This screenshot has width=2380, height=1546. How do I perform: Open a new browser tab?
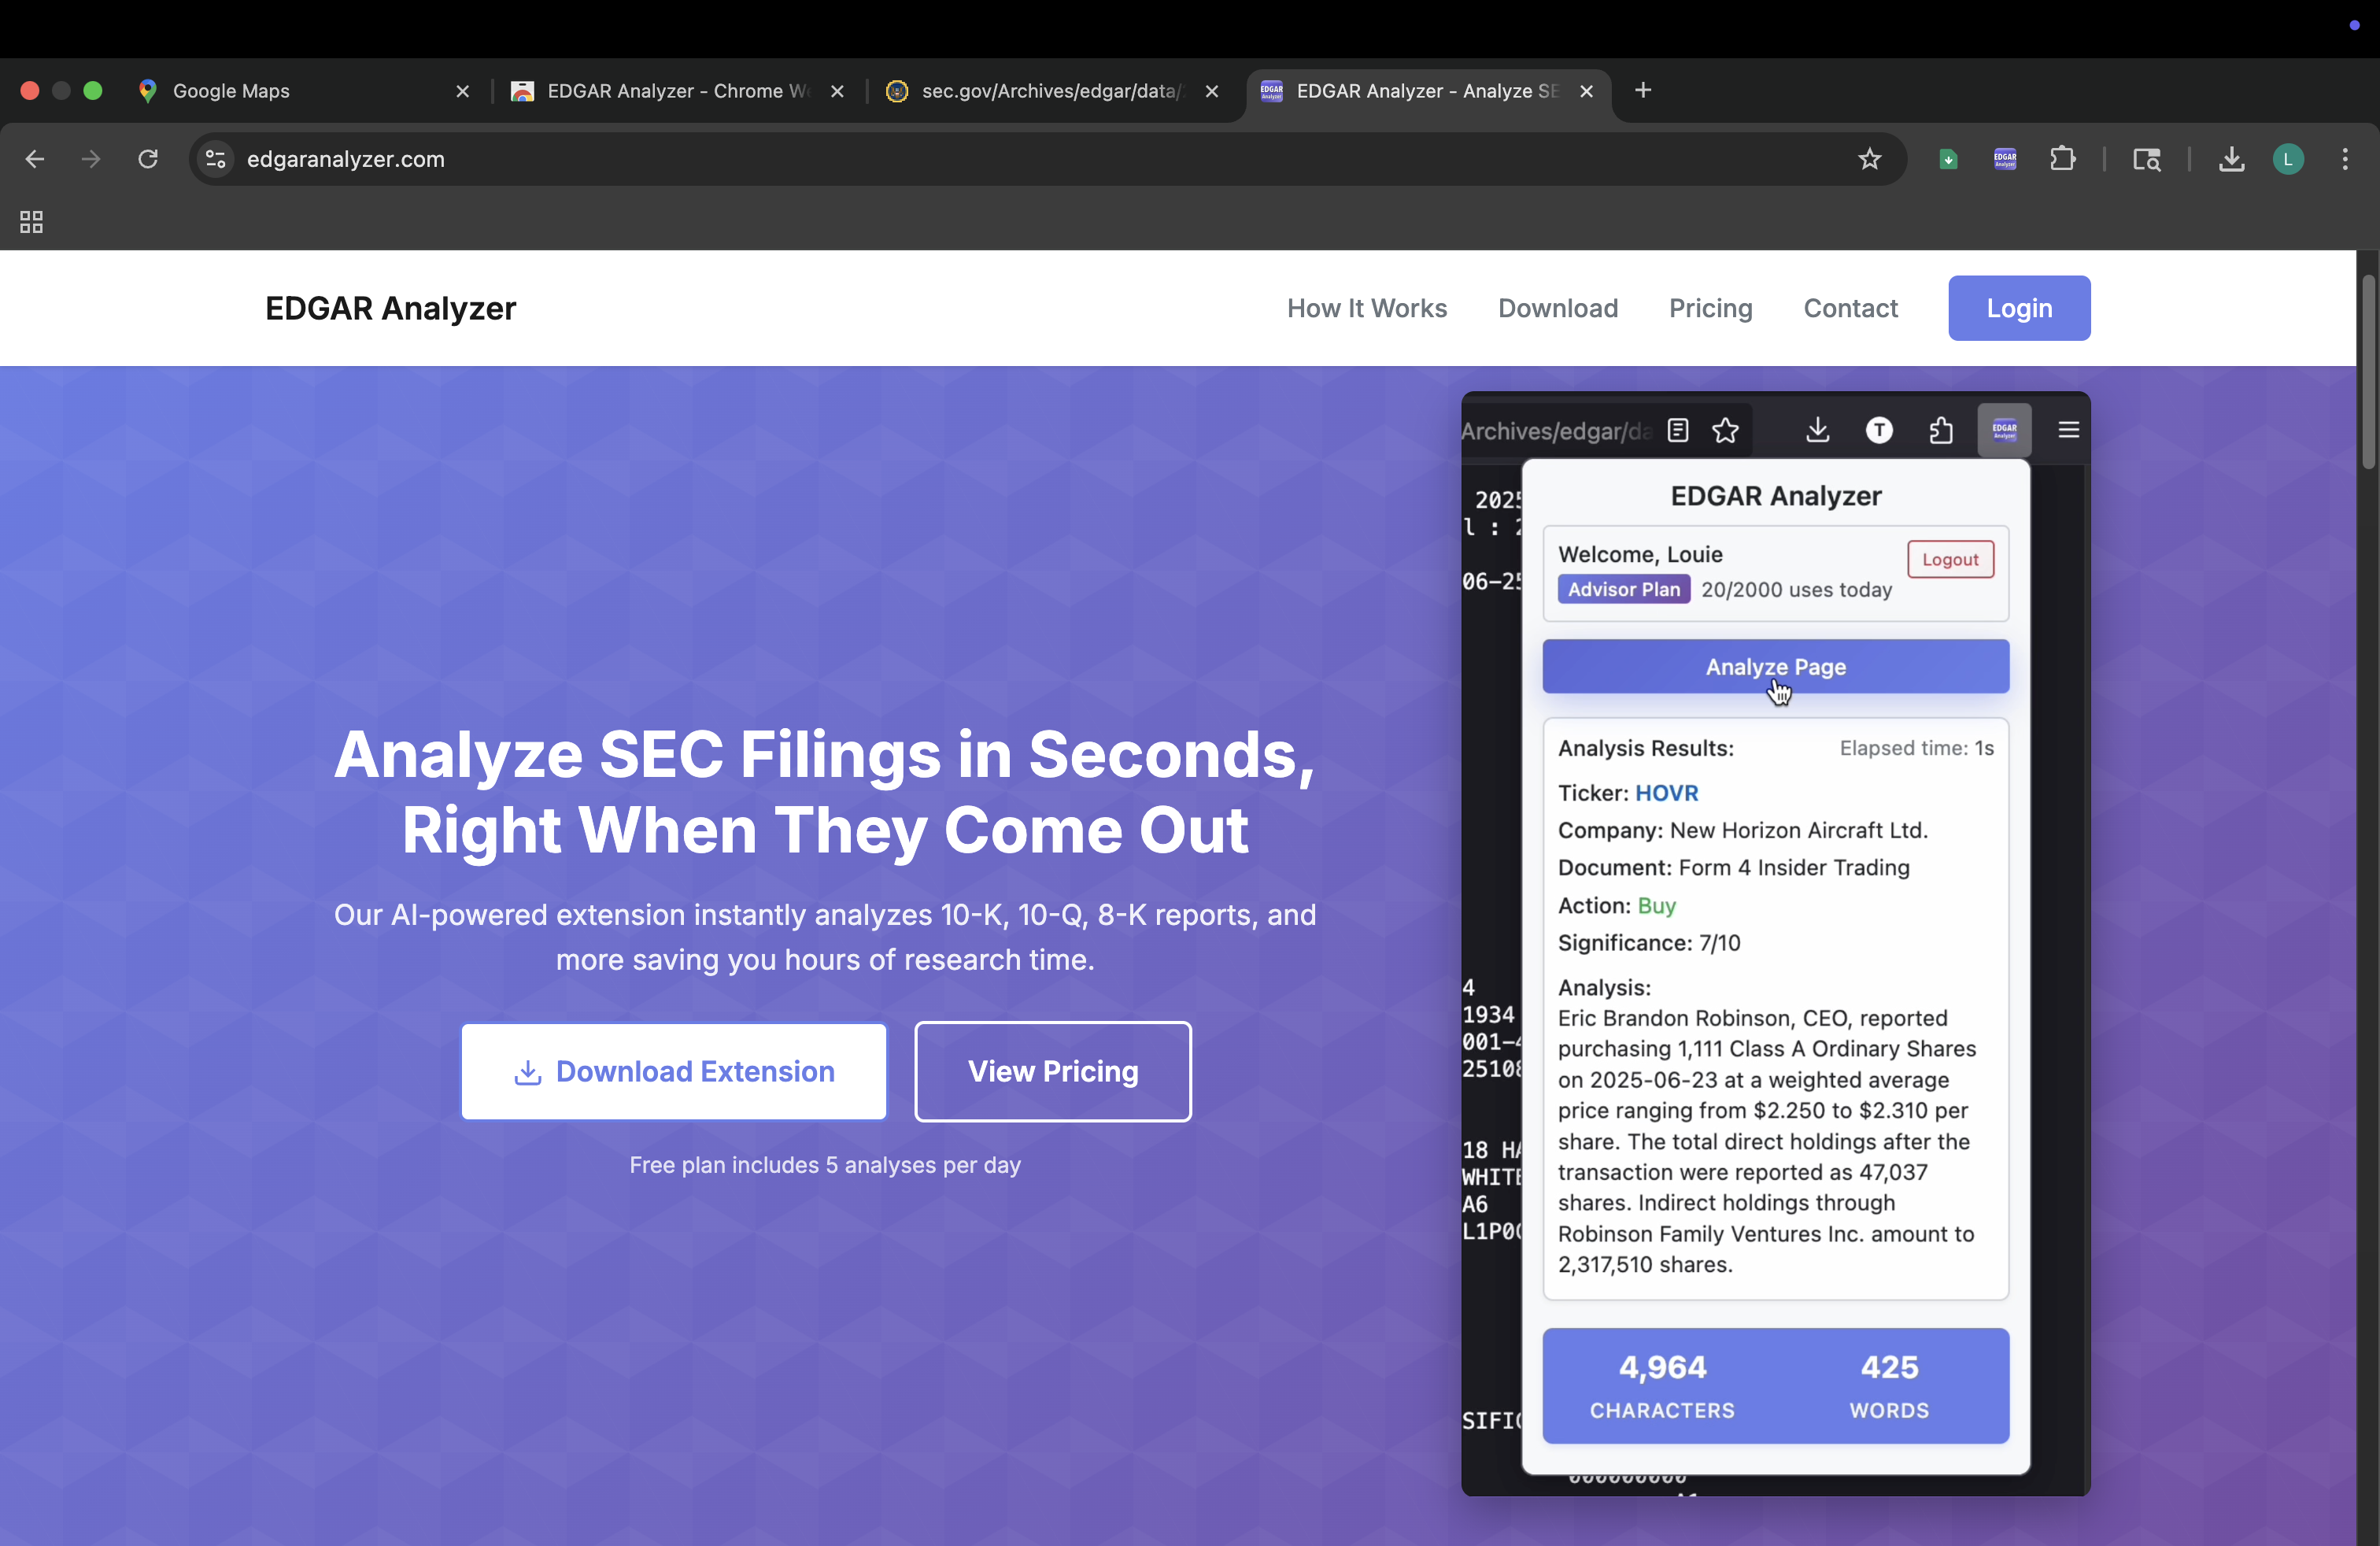coord(1643,91)
